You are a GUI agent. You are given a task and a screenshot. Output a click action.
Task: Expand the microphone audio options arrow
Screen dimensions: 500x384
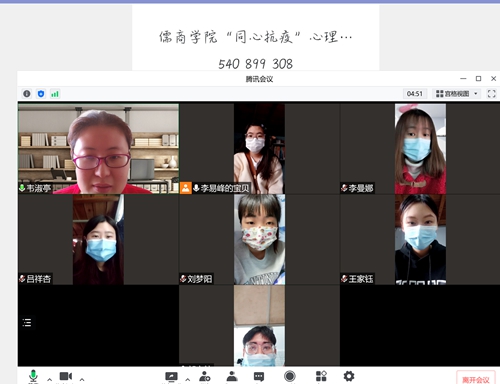[49, 379]
